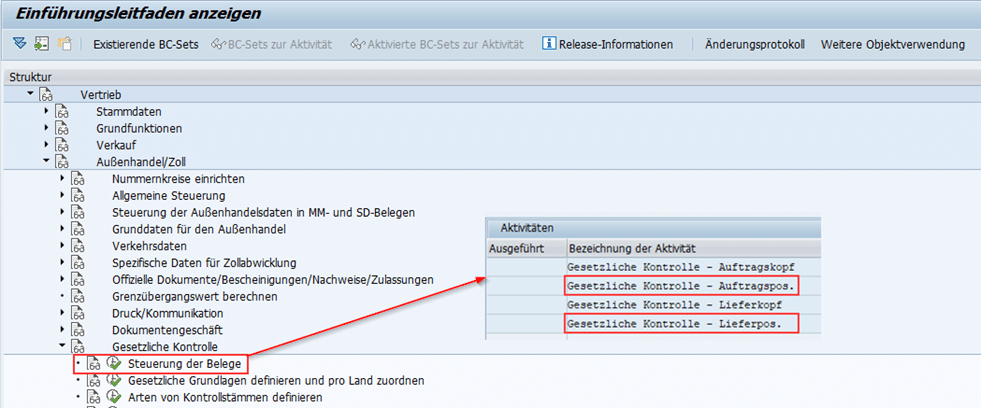
Task: Open the Änderungsprotokoll button
Action: [754, 44]
